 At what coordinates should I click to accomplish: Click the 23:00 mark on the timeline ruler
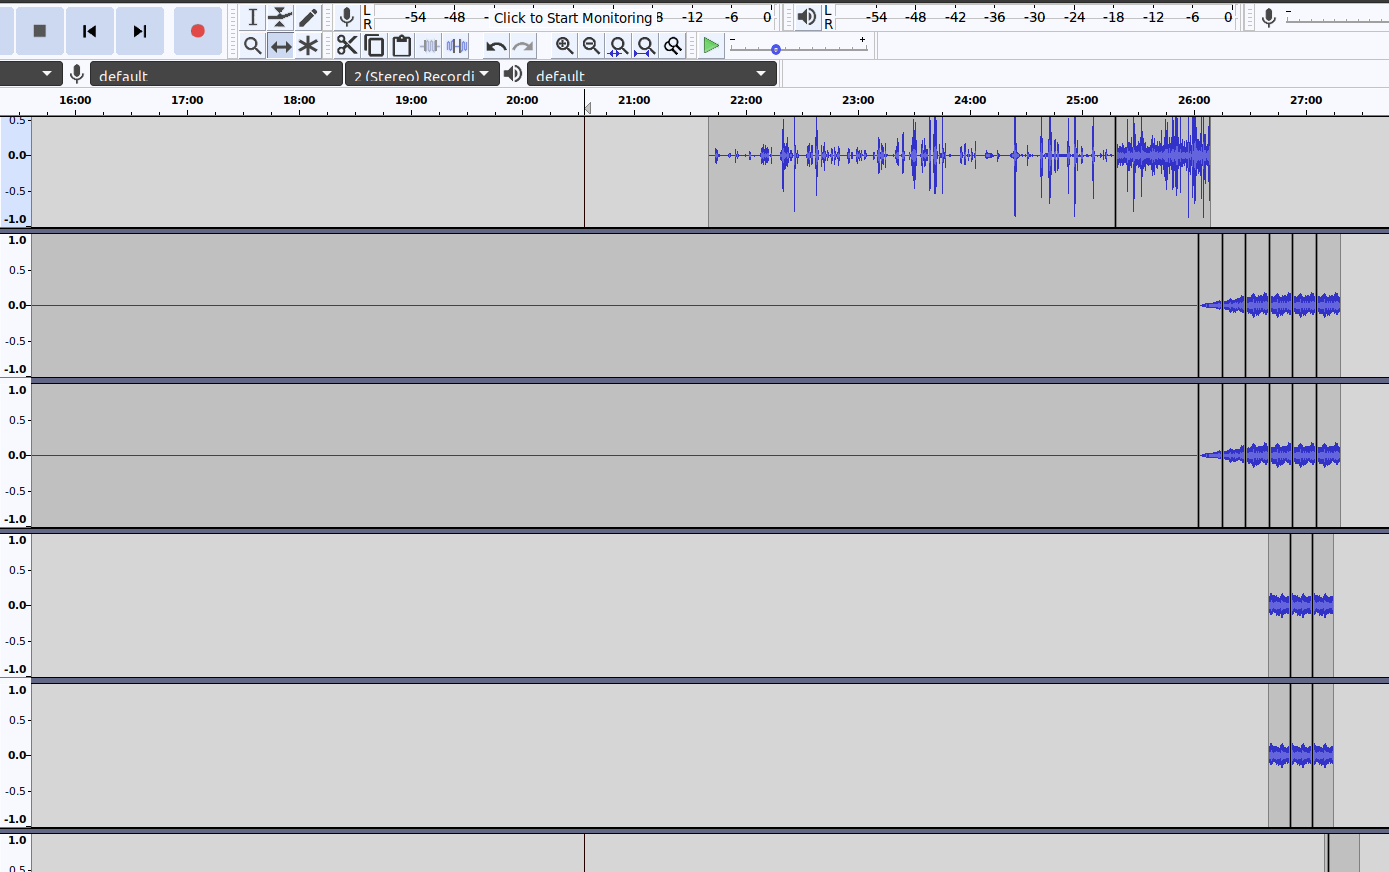pos(858,100)
